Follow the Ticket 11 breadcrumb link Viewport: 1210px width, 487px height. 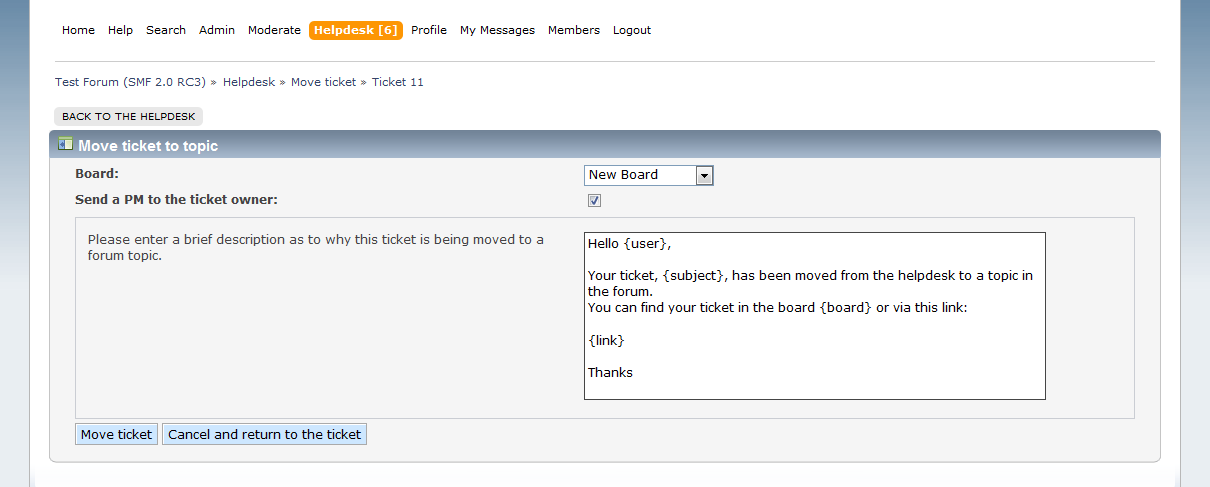398,82
